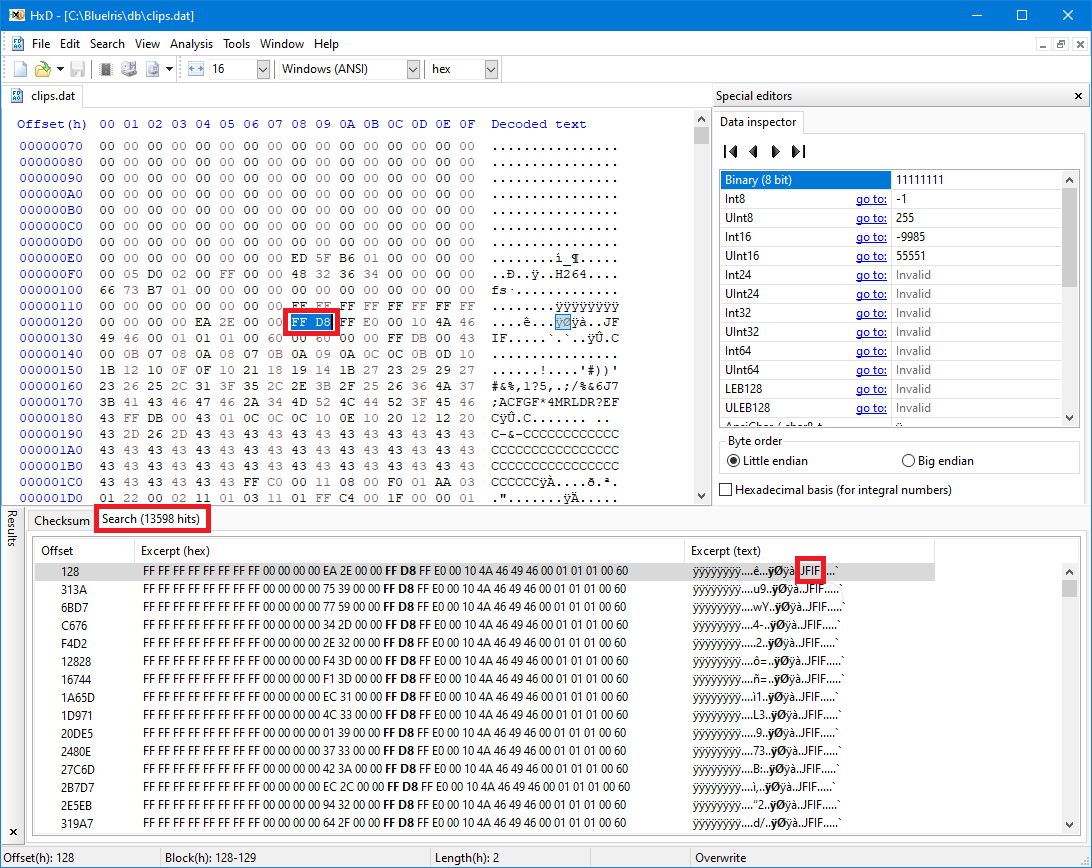Image resolution: width=1092 pixels, height=868 pixels.
Task: Jump to last byte in Data inspector
Action: coord(798,151)
